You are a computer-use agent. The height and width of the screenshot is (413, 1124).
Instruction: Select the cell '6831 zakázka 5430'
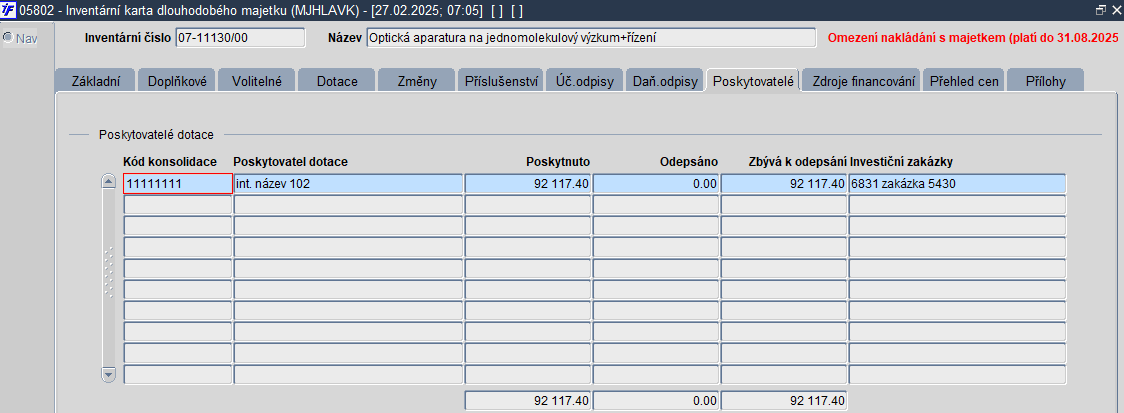click(x=957, y=184)
